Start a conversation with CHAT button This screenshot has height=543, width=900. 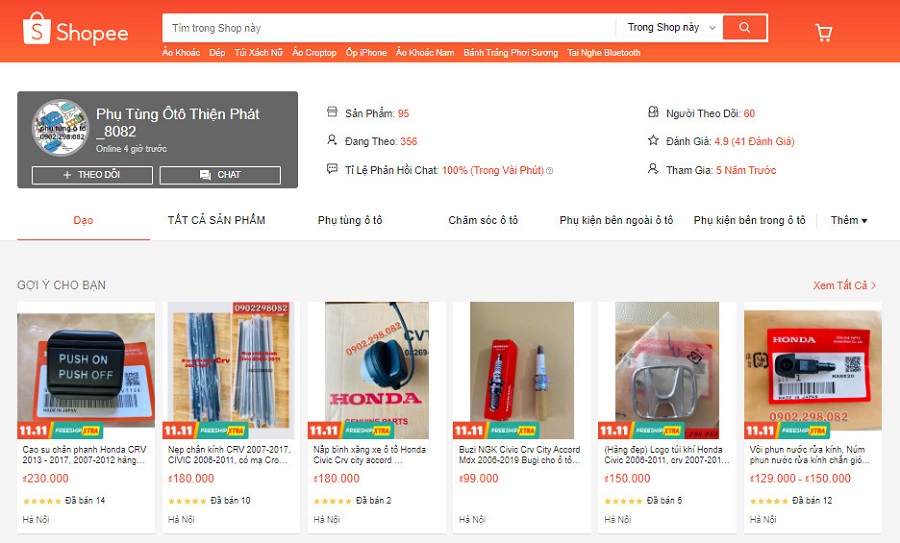click(x=220, y=175)
